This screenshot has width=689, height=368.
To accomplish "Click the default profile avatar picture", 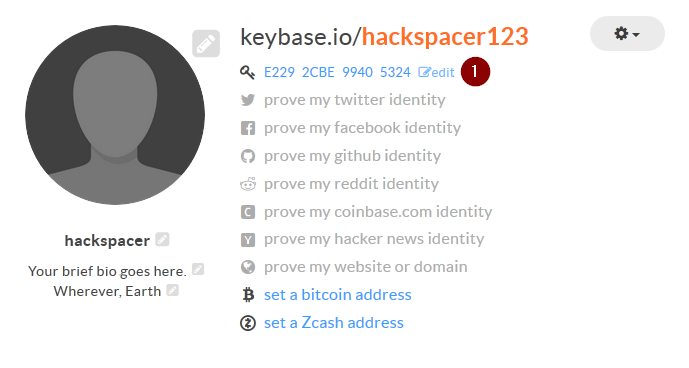I will 115,115.
